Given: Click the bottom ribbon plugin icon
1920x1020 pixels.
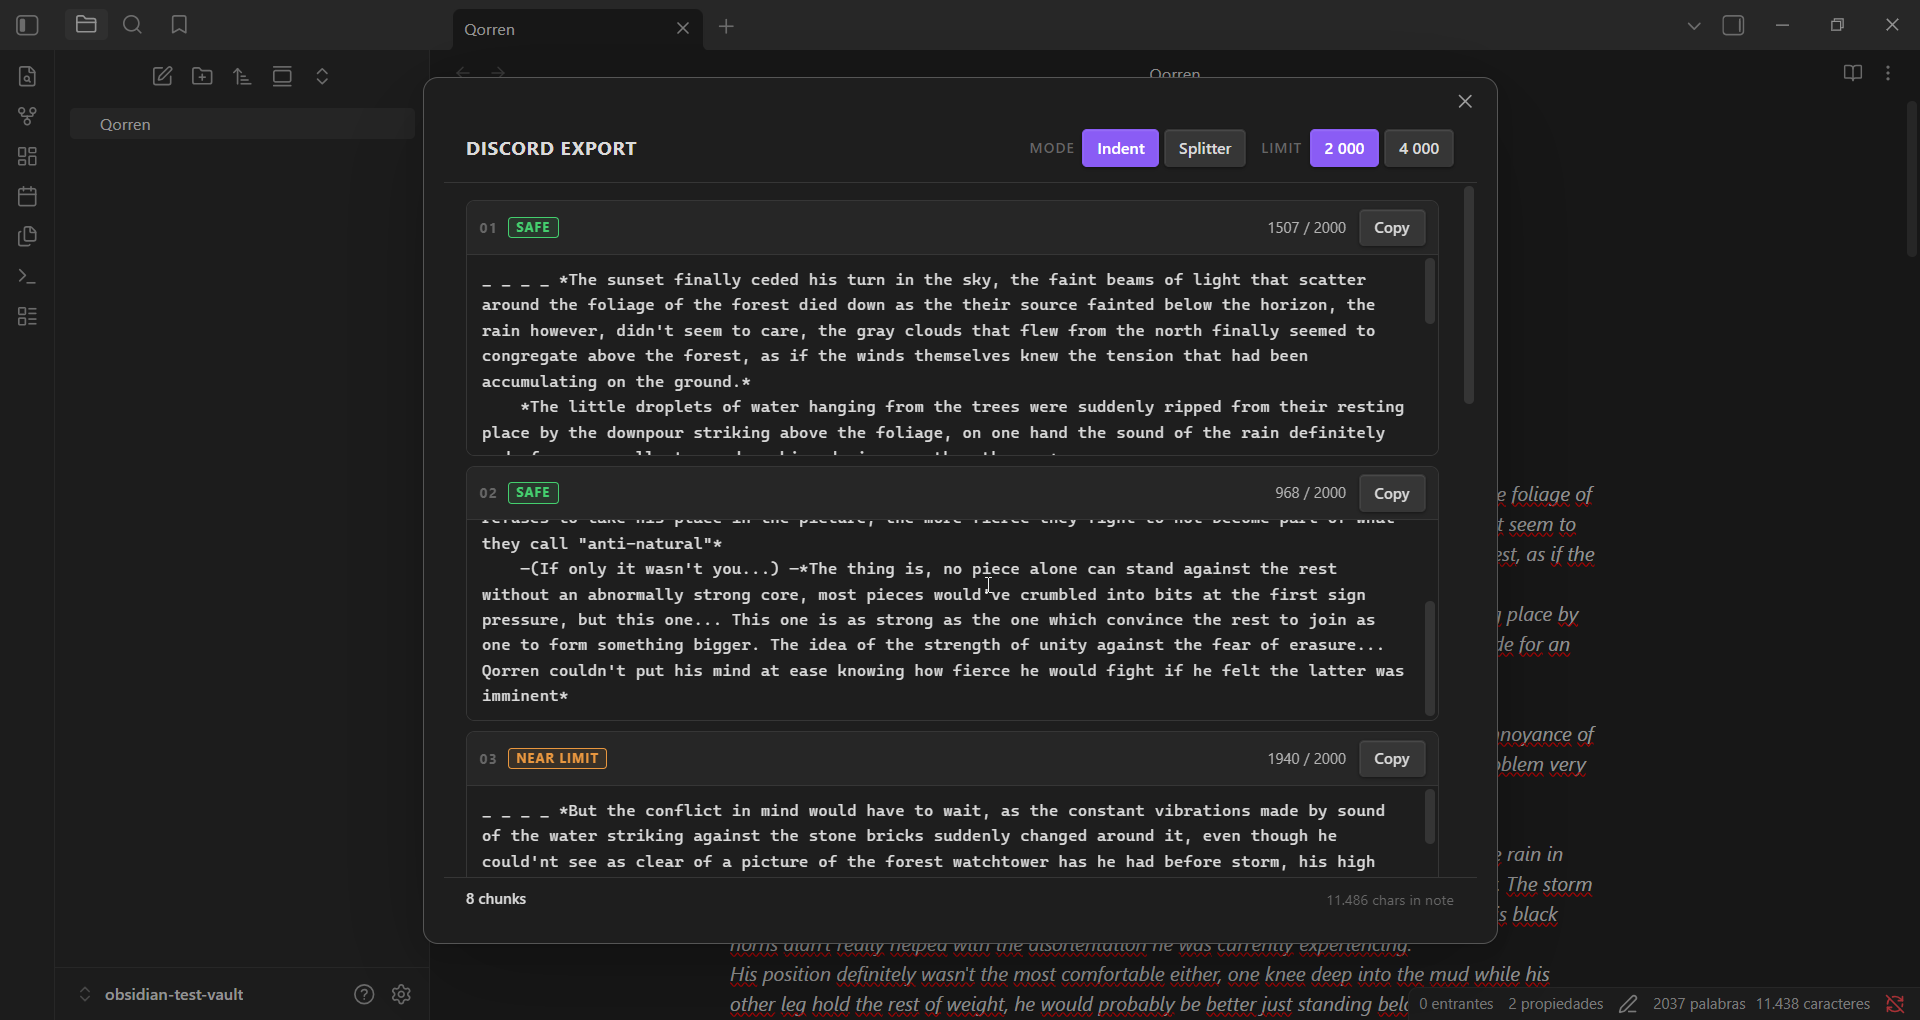Looking at the screenshot, I should (28, 317).
